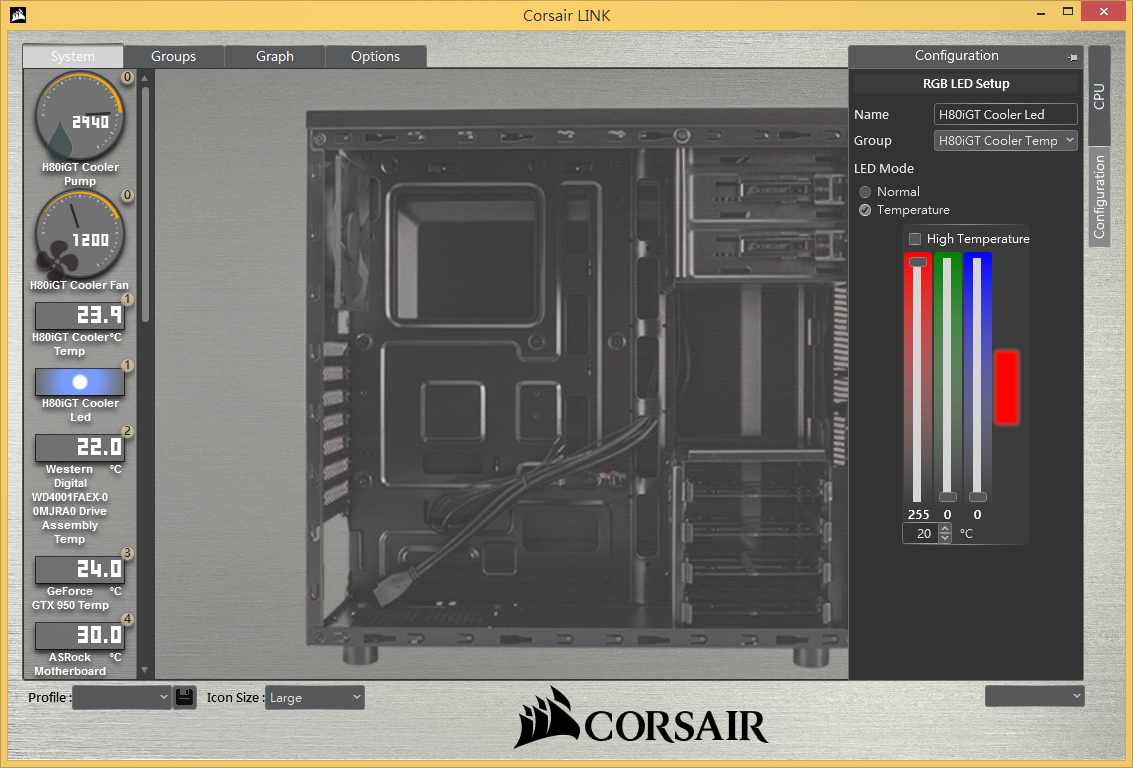The height and width of the screenshot is (768, 1133).
Task: Open the CPU side tab
Action: (x=1099, y=96)
